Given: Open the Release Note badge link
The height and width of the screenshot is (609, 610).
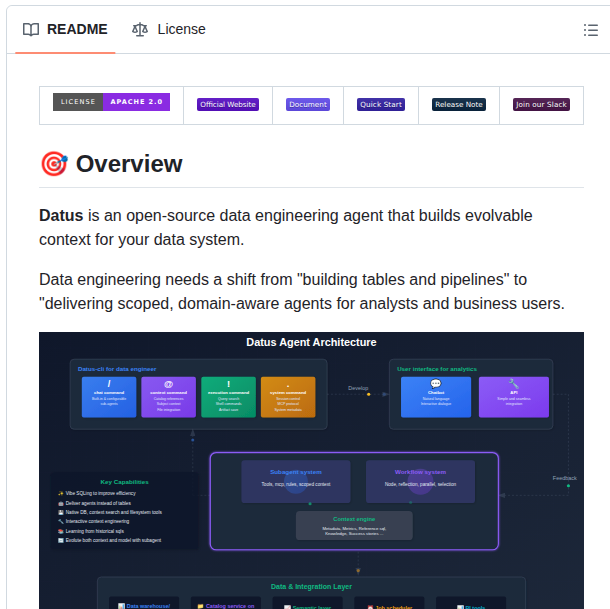Looking at the screenshot, I should tap(459, 104).
